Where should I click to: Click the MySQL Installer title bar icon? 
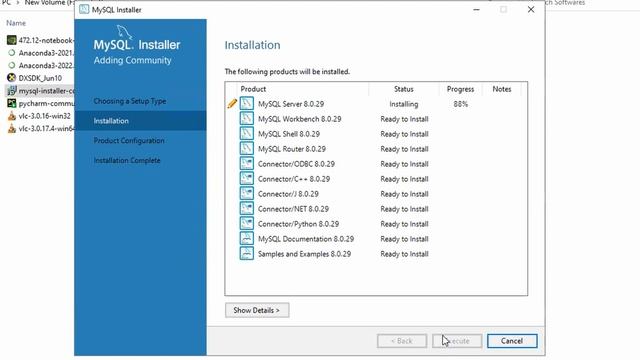84,9
